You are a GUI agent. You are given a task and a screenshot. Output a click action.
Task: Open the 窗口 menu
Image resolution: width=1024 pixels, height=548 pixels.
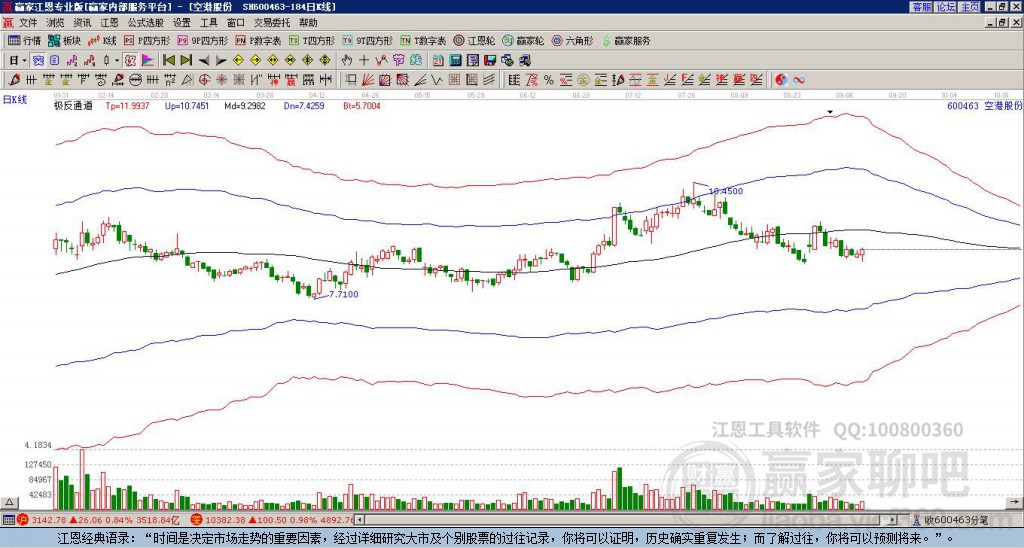(x=236, y=23)
